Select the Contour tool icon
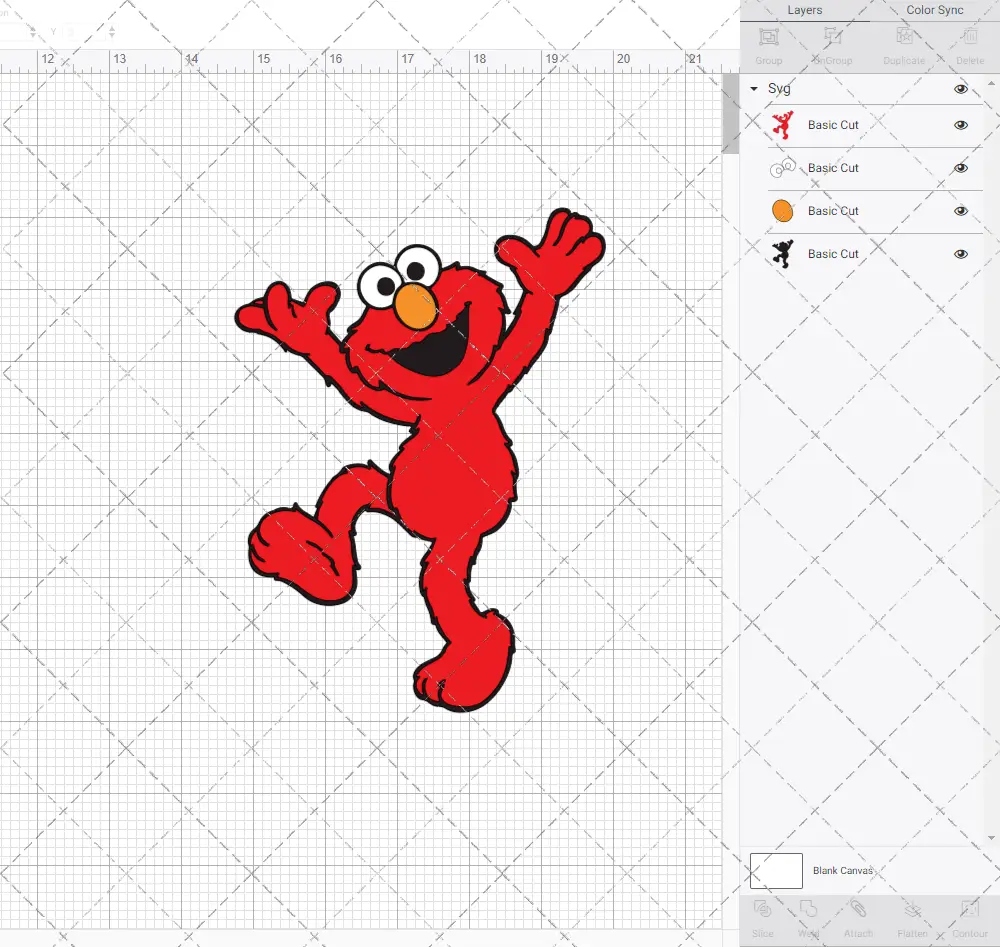Viewport: 1000px width, 947px height. pos(970,909)
